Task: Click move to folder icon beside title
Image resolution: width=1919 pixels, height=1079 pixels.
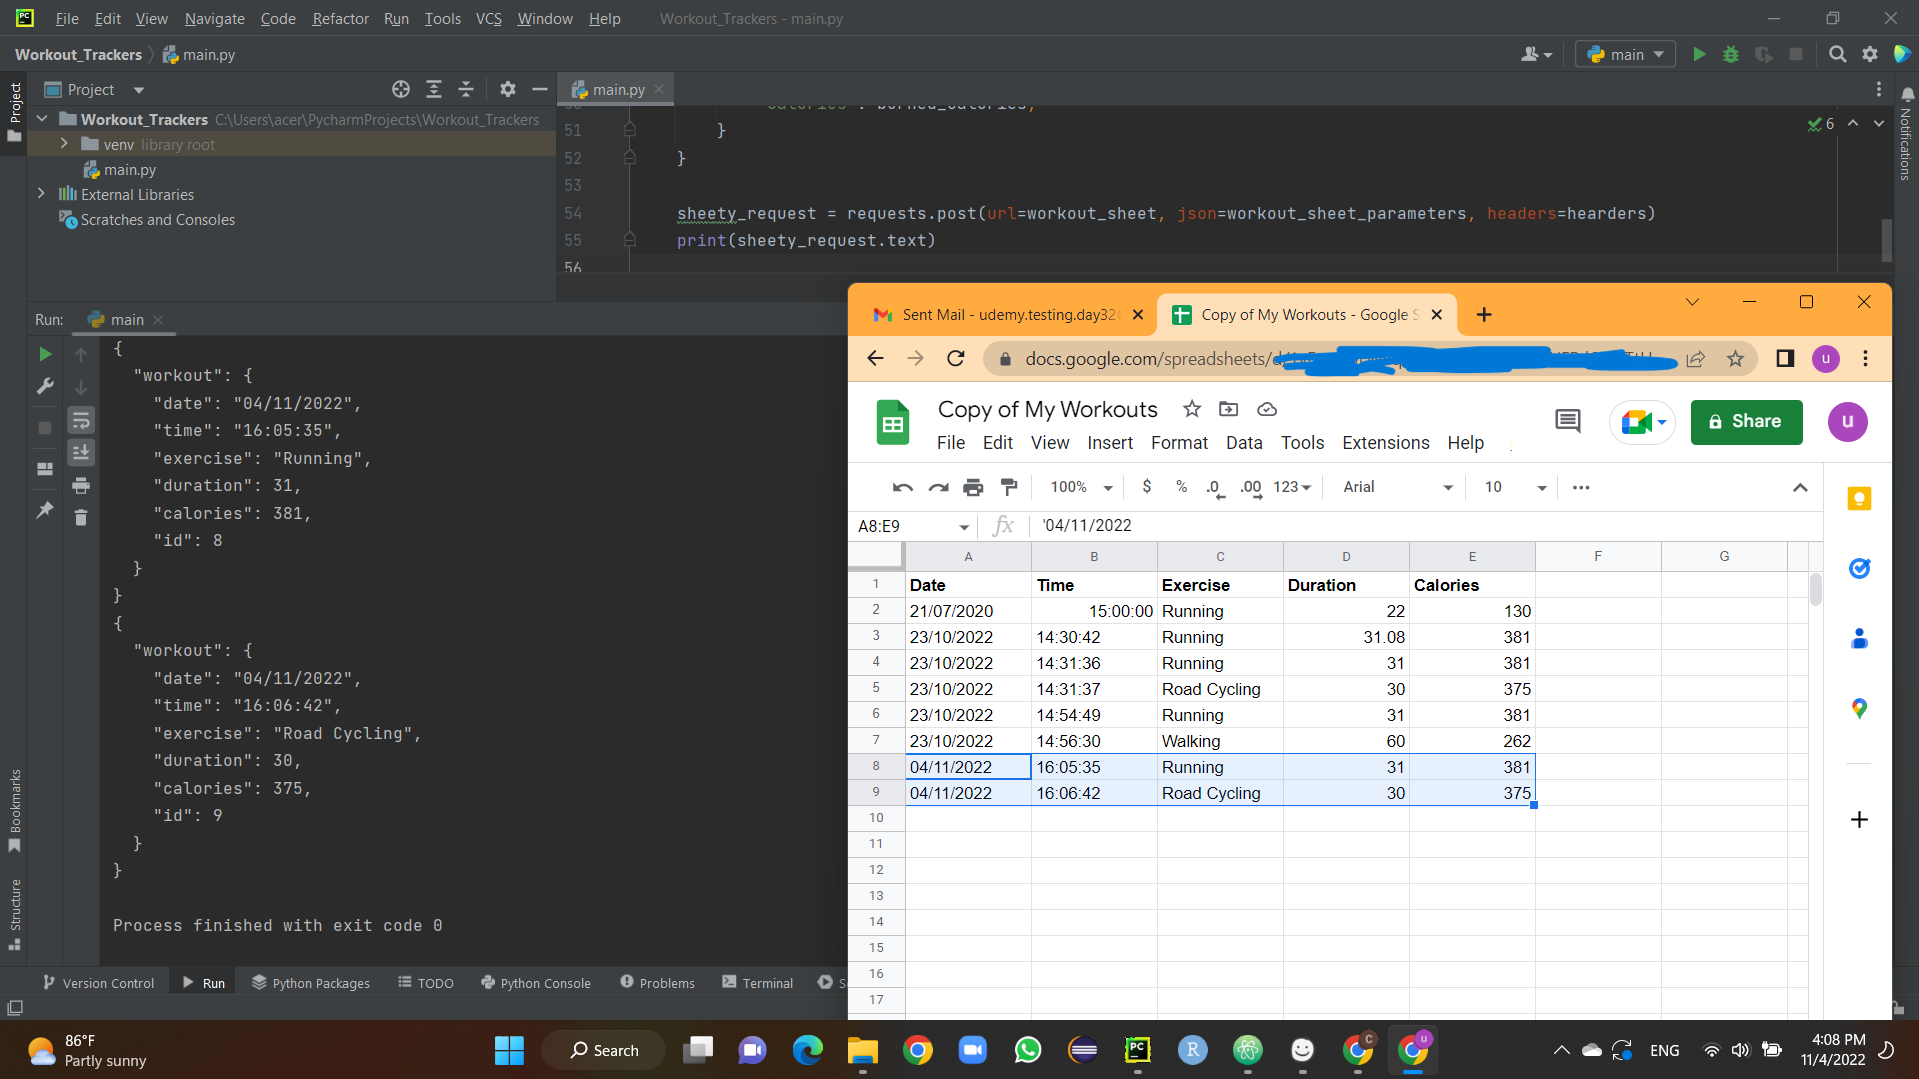Action: pos(1229,409)
